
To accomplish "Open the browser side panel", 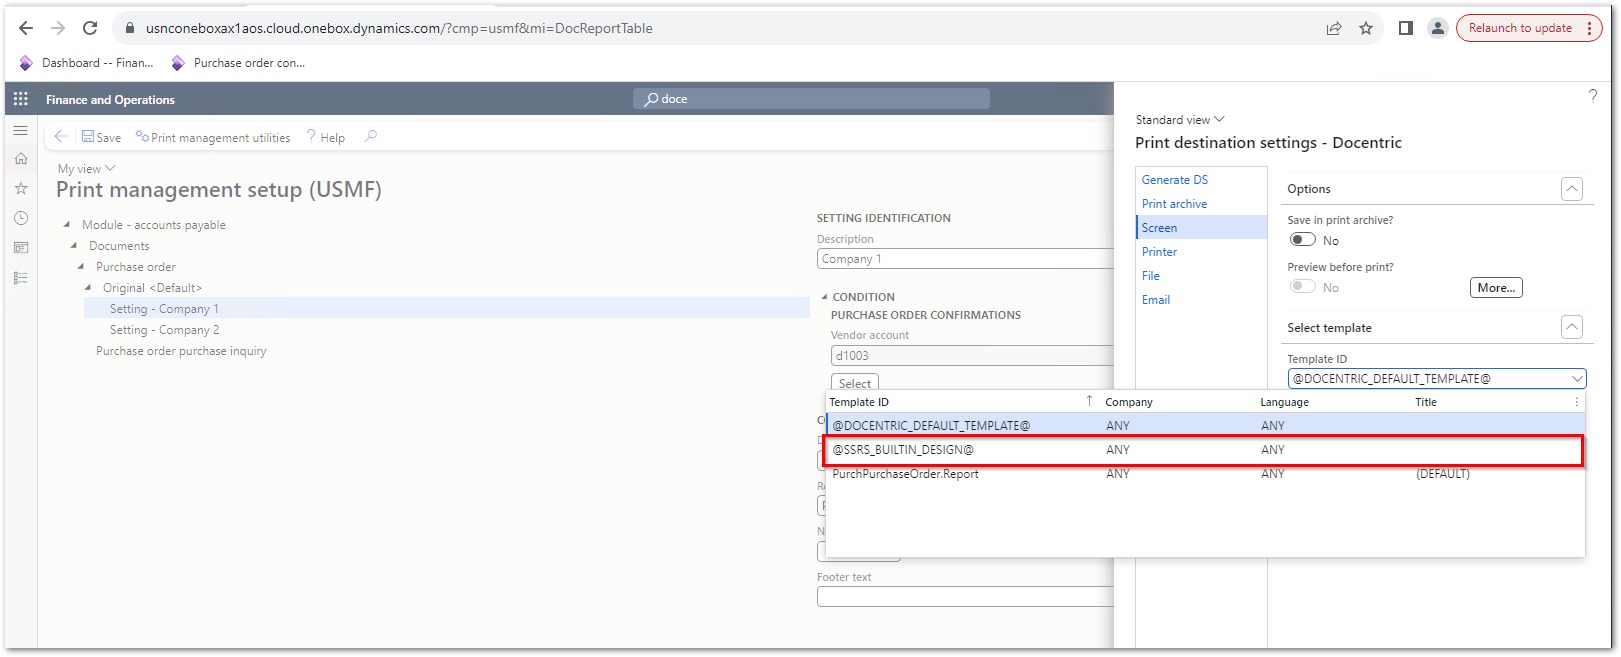I will [1405, 28].
